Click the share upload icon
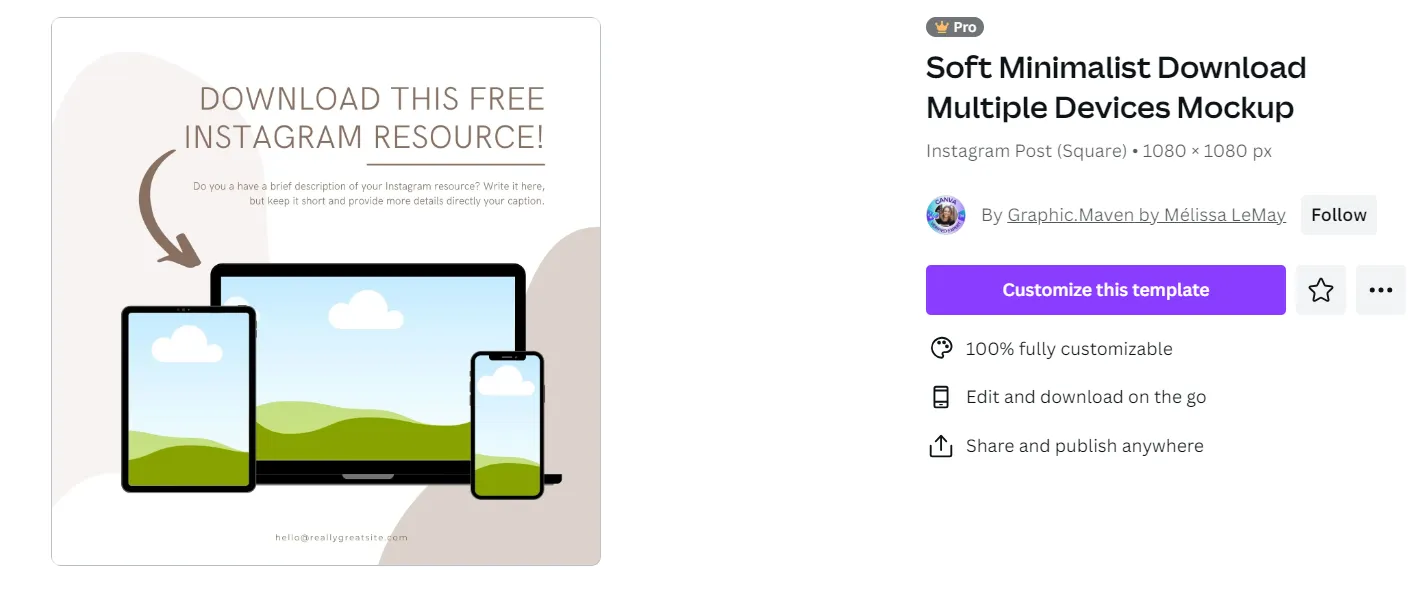 (x=940, y=446)
